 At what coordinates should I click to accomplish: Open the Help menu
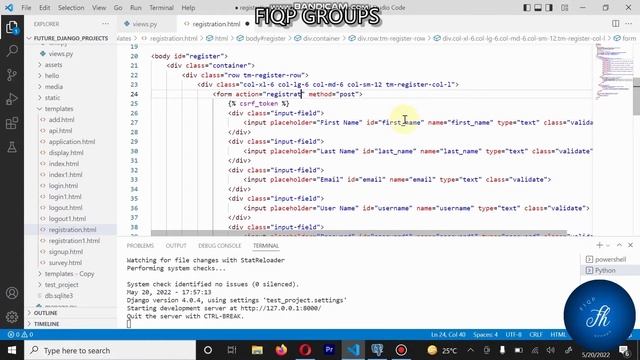(x=188, y=8)
